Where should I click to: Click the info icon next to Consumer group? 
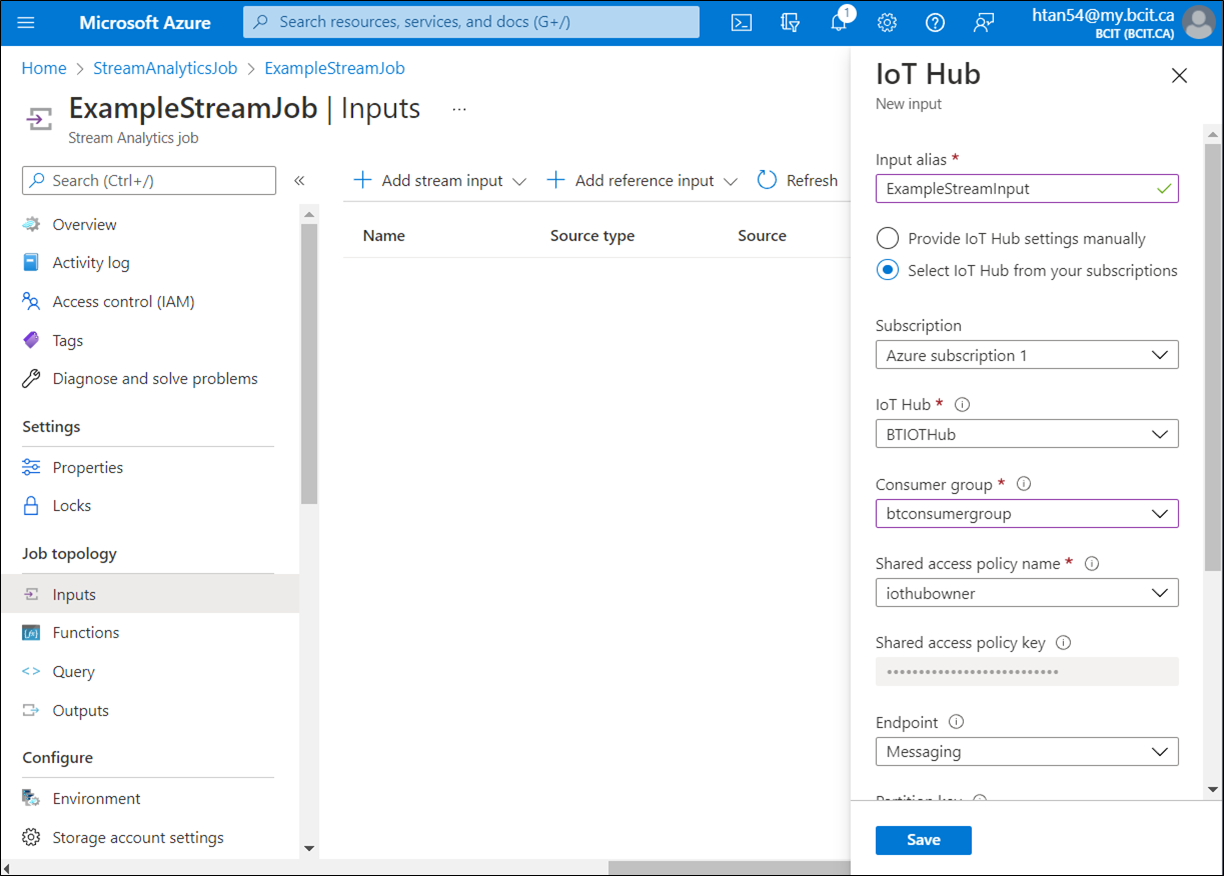(1023, 483)
